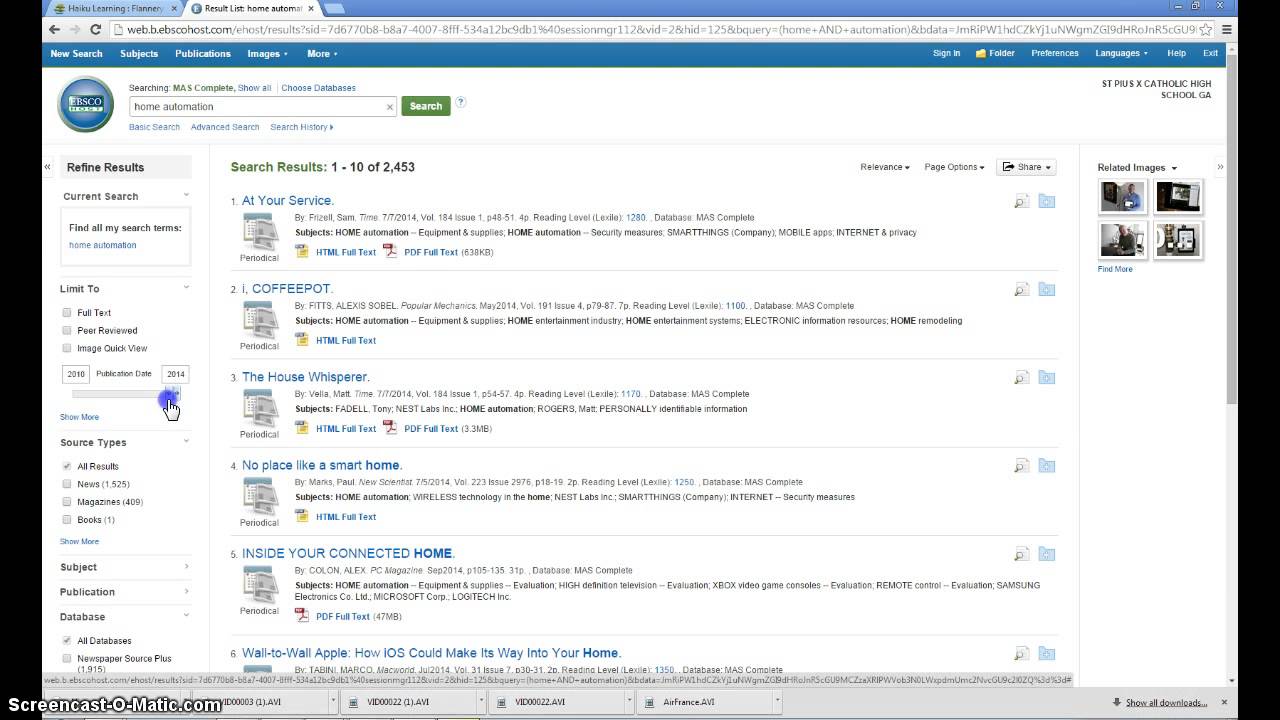The image size is (1280, 720).
Task: Open Subjects in the top menu
Action: tap(139, 54)
